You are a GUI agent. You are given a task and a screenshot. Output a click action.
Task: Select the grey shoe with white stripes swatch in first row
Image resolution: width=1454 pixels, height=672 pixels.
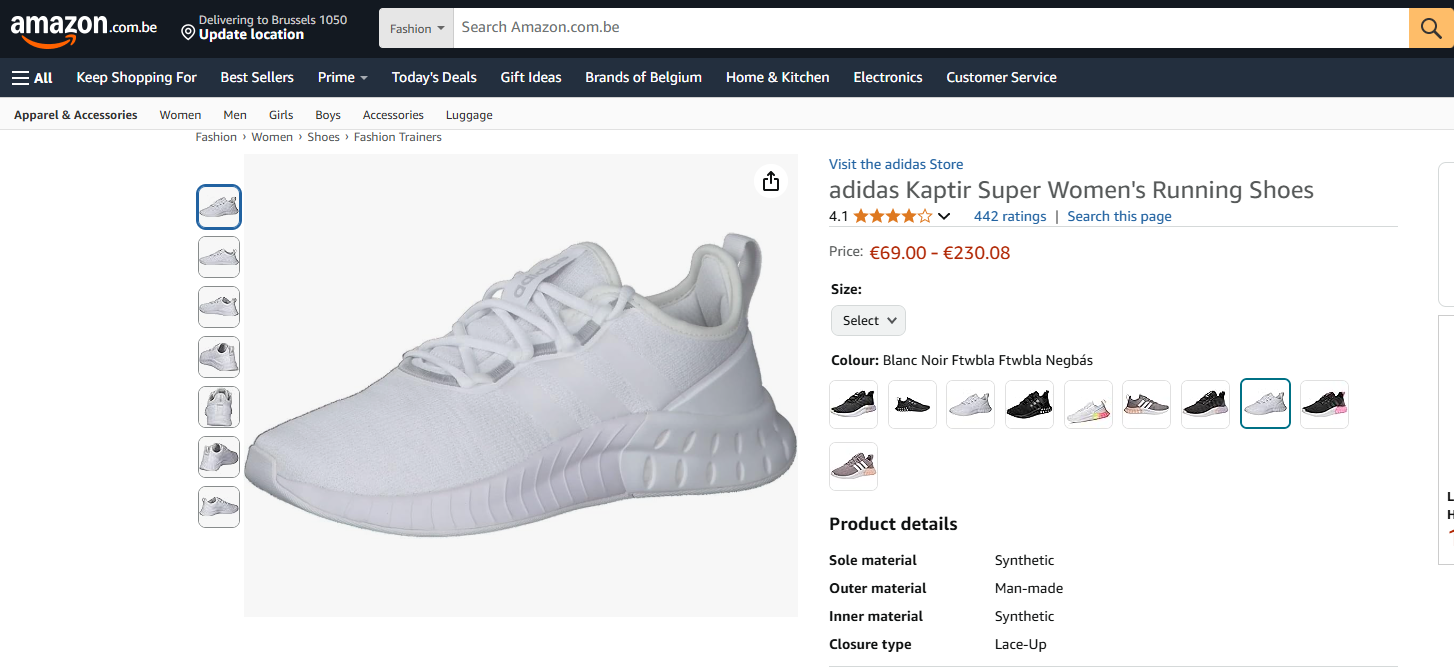click(1146, 405)
